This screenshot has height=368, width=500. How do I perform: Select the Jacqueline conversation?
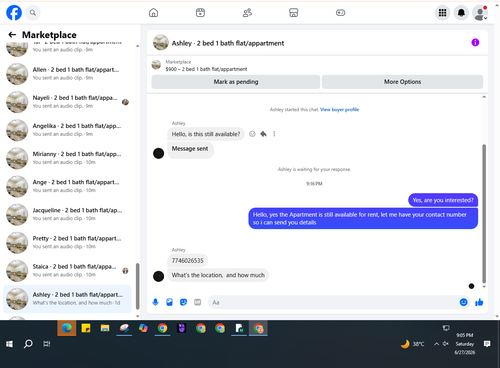tap(67, 214)
